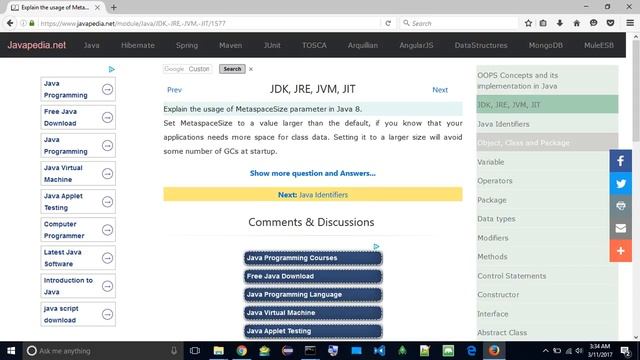Click the Google Custom Search input field
Viewport: 640px width, 360px height.
[x=187, y=69]
